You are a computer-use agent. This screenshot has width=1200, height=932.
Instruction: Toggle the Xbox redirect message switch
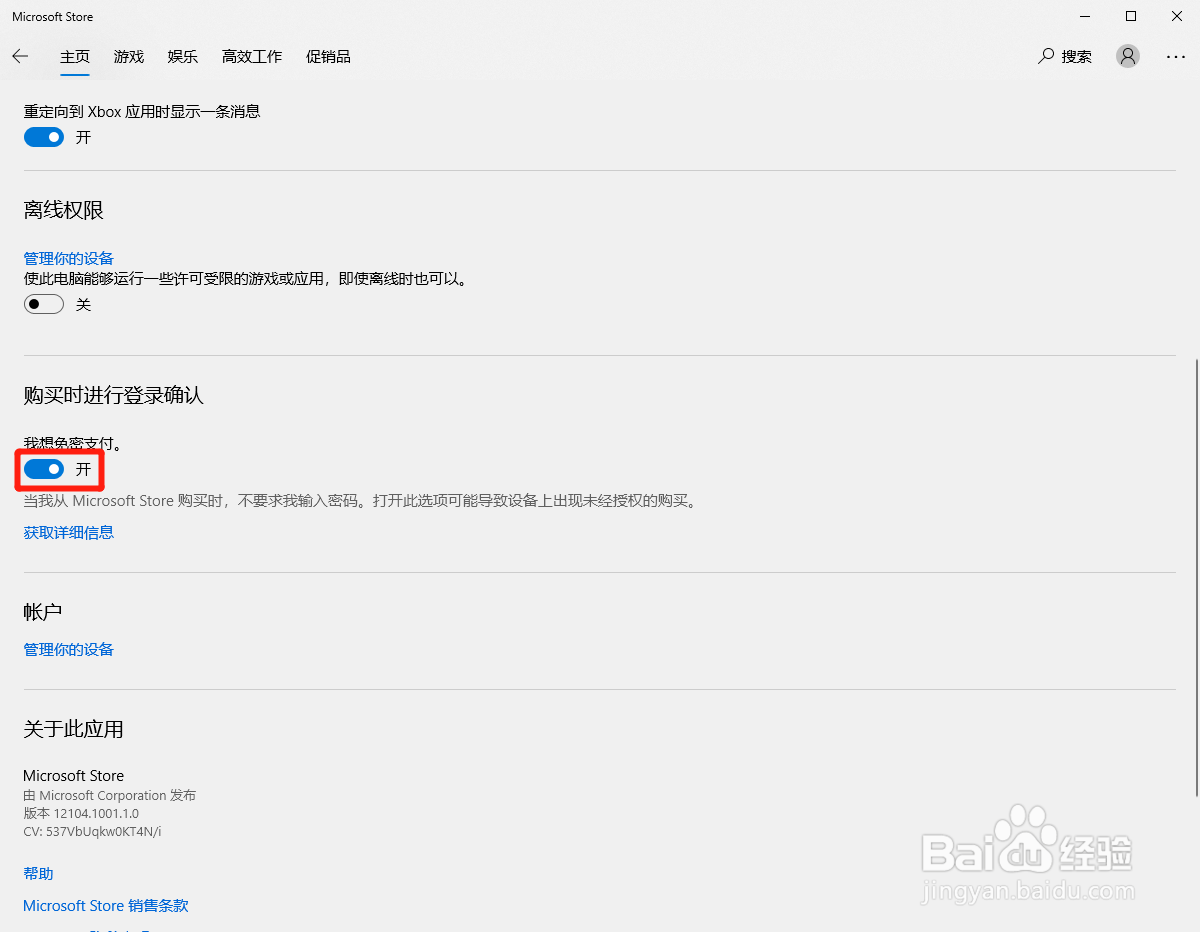pos(44,137)
